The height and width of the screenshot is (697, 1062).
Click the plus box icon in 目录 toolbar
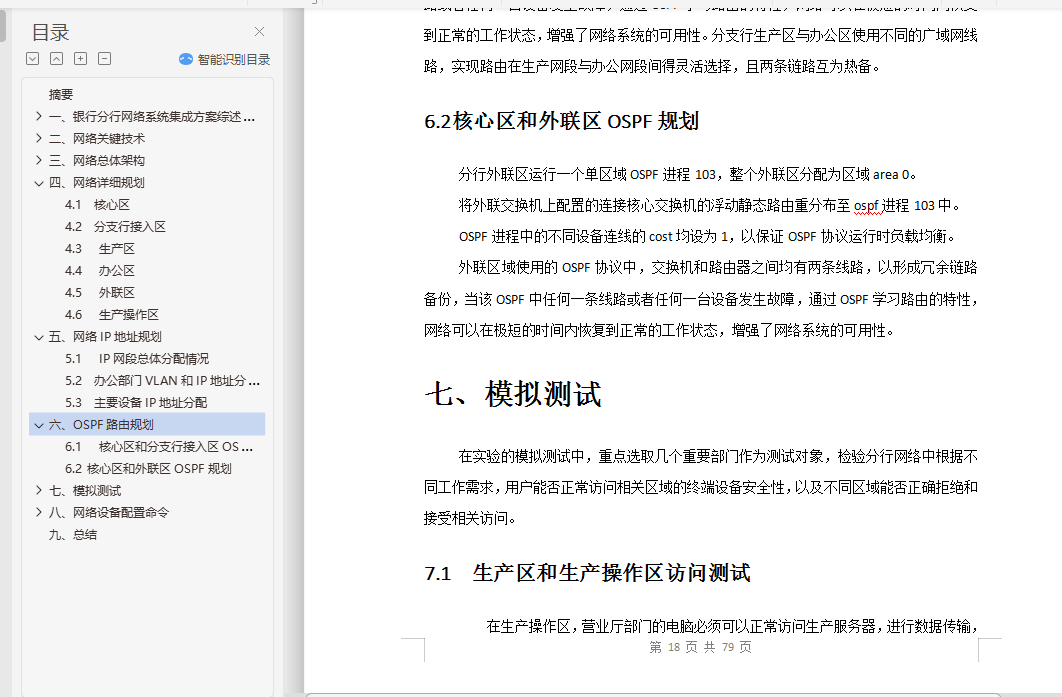(x=81, y=59)
